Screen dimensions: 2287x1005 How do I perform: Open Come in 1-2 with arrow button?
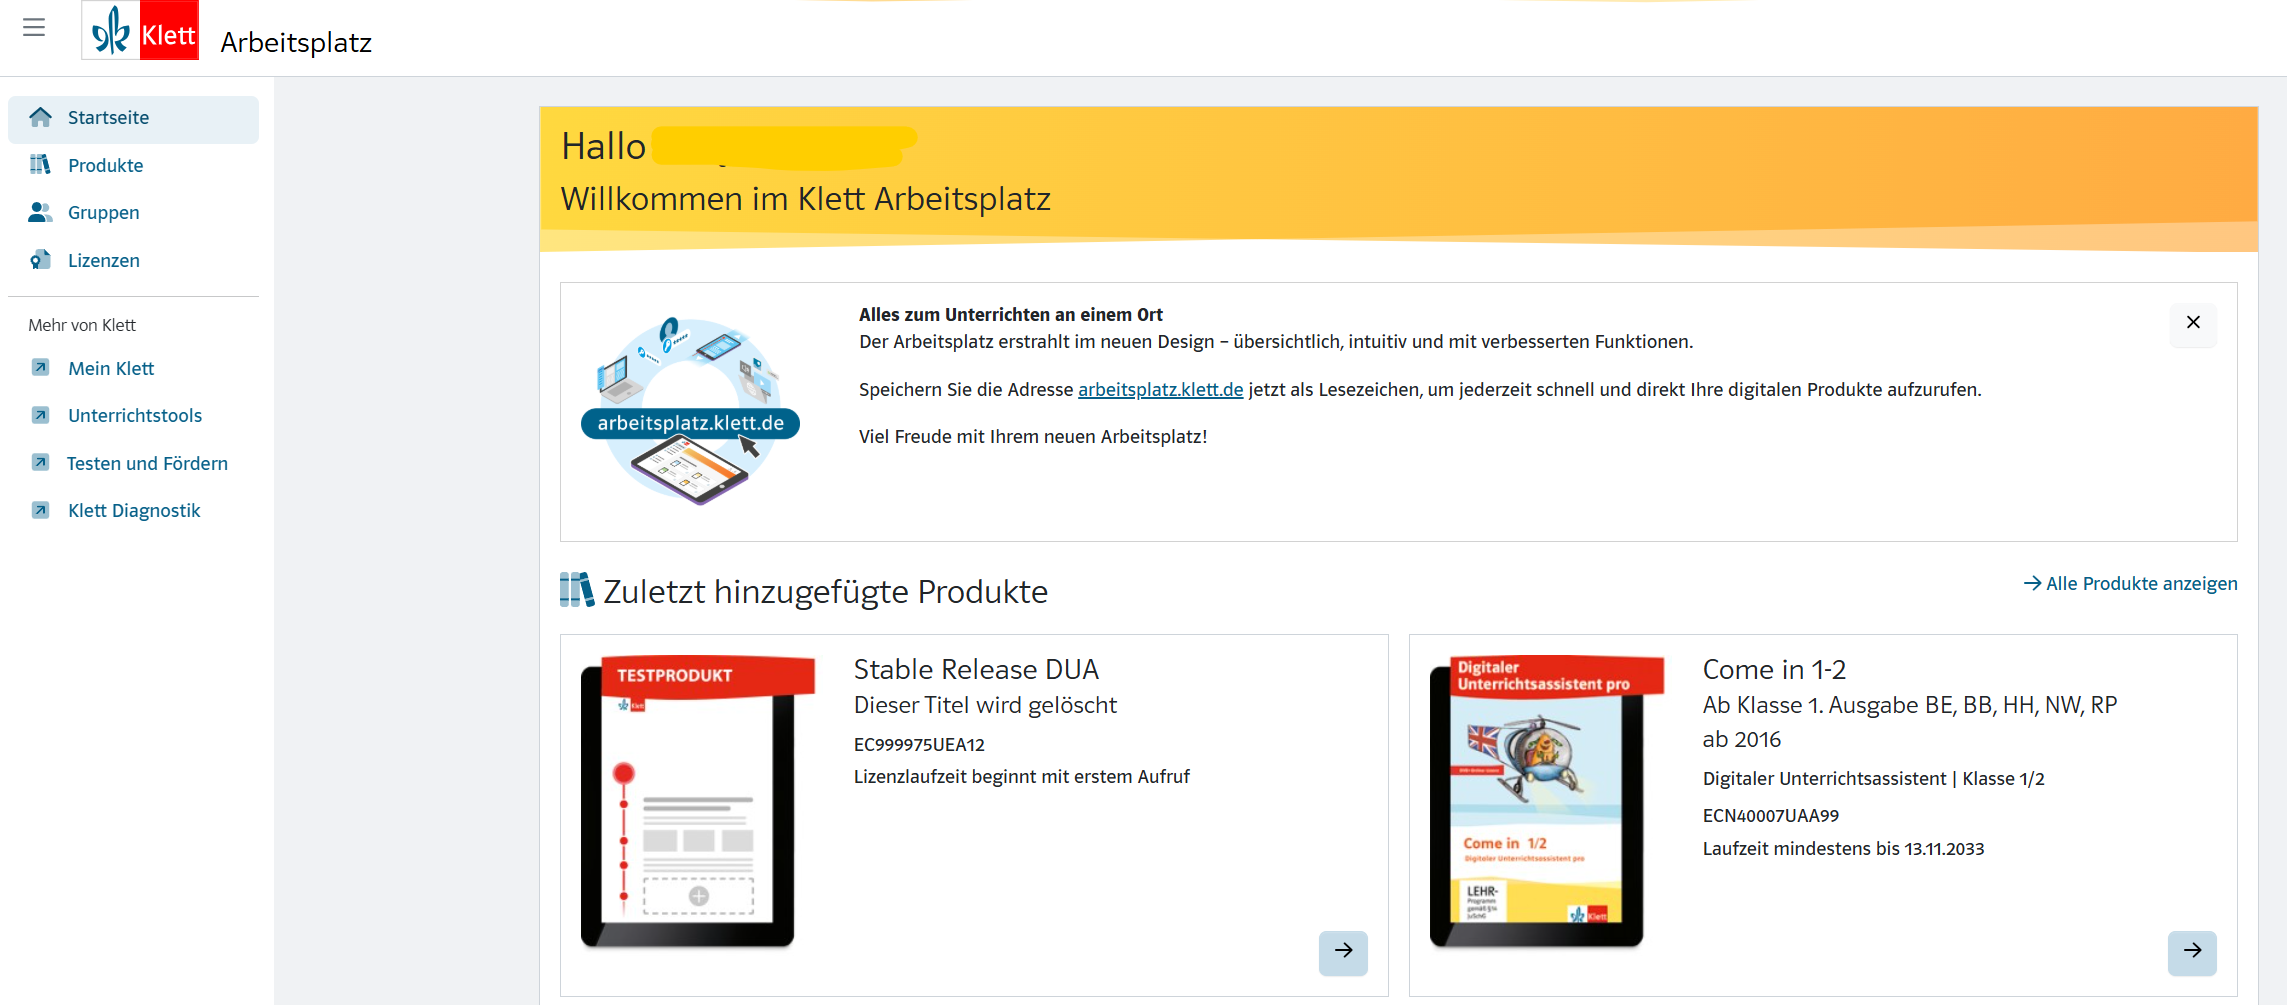point(2191,951)
